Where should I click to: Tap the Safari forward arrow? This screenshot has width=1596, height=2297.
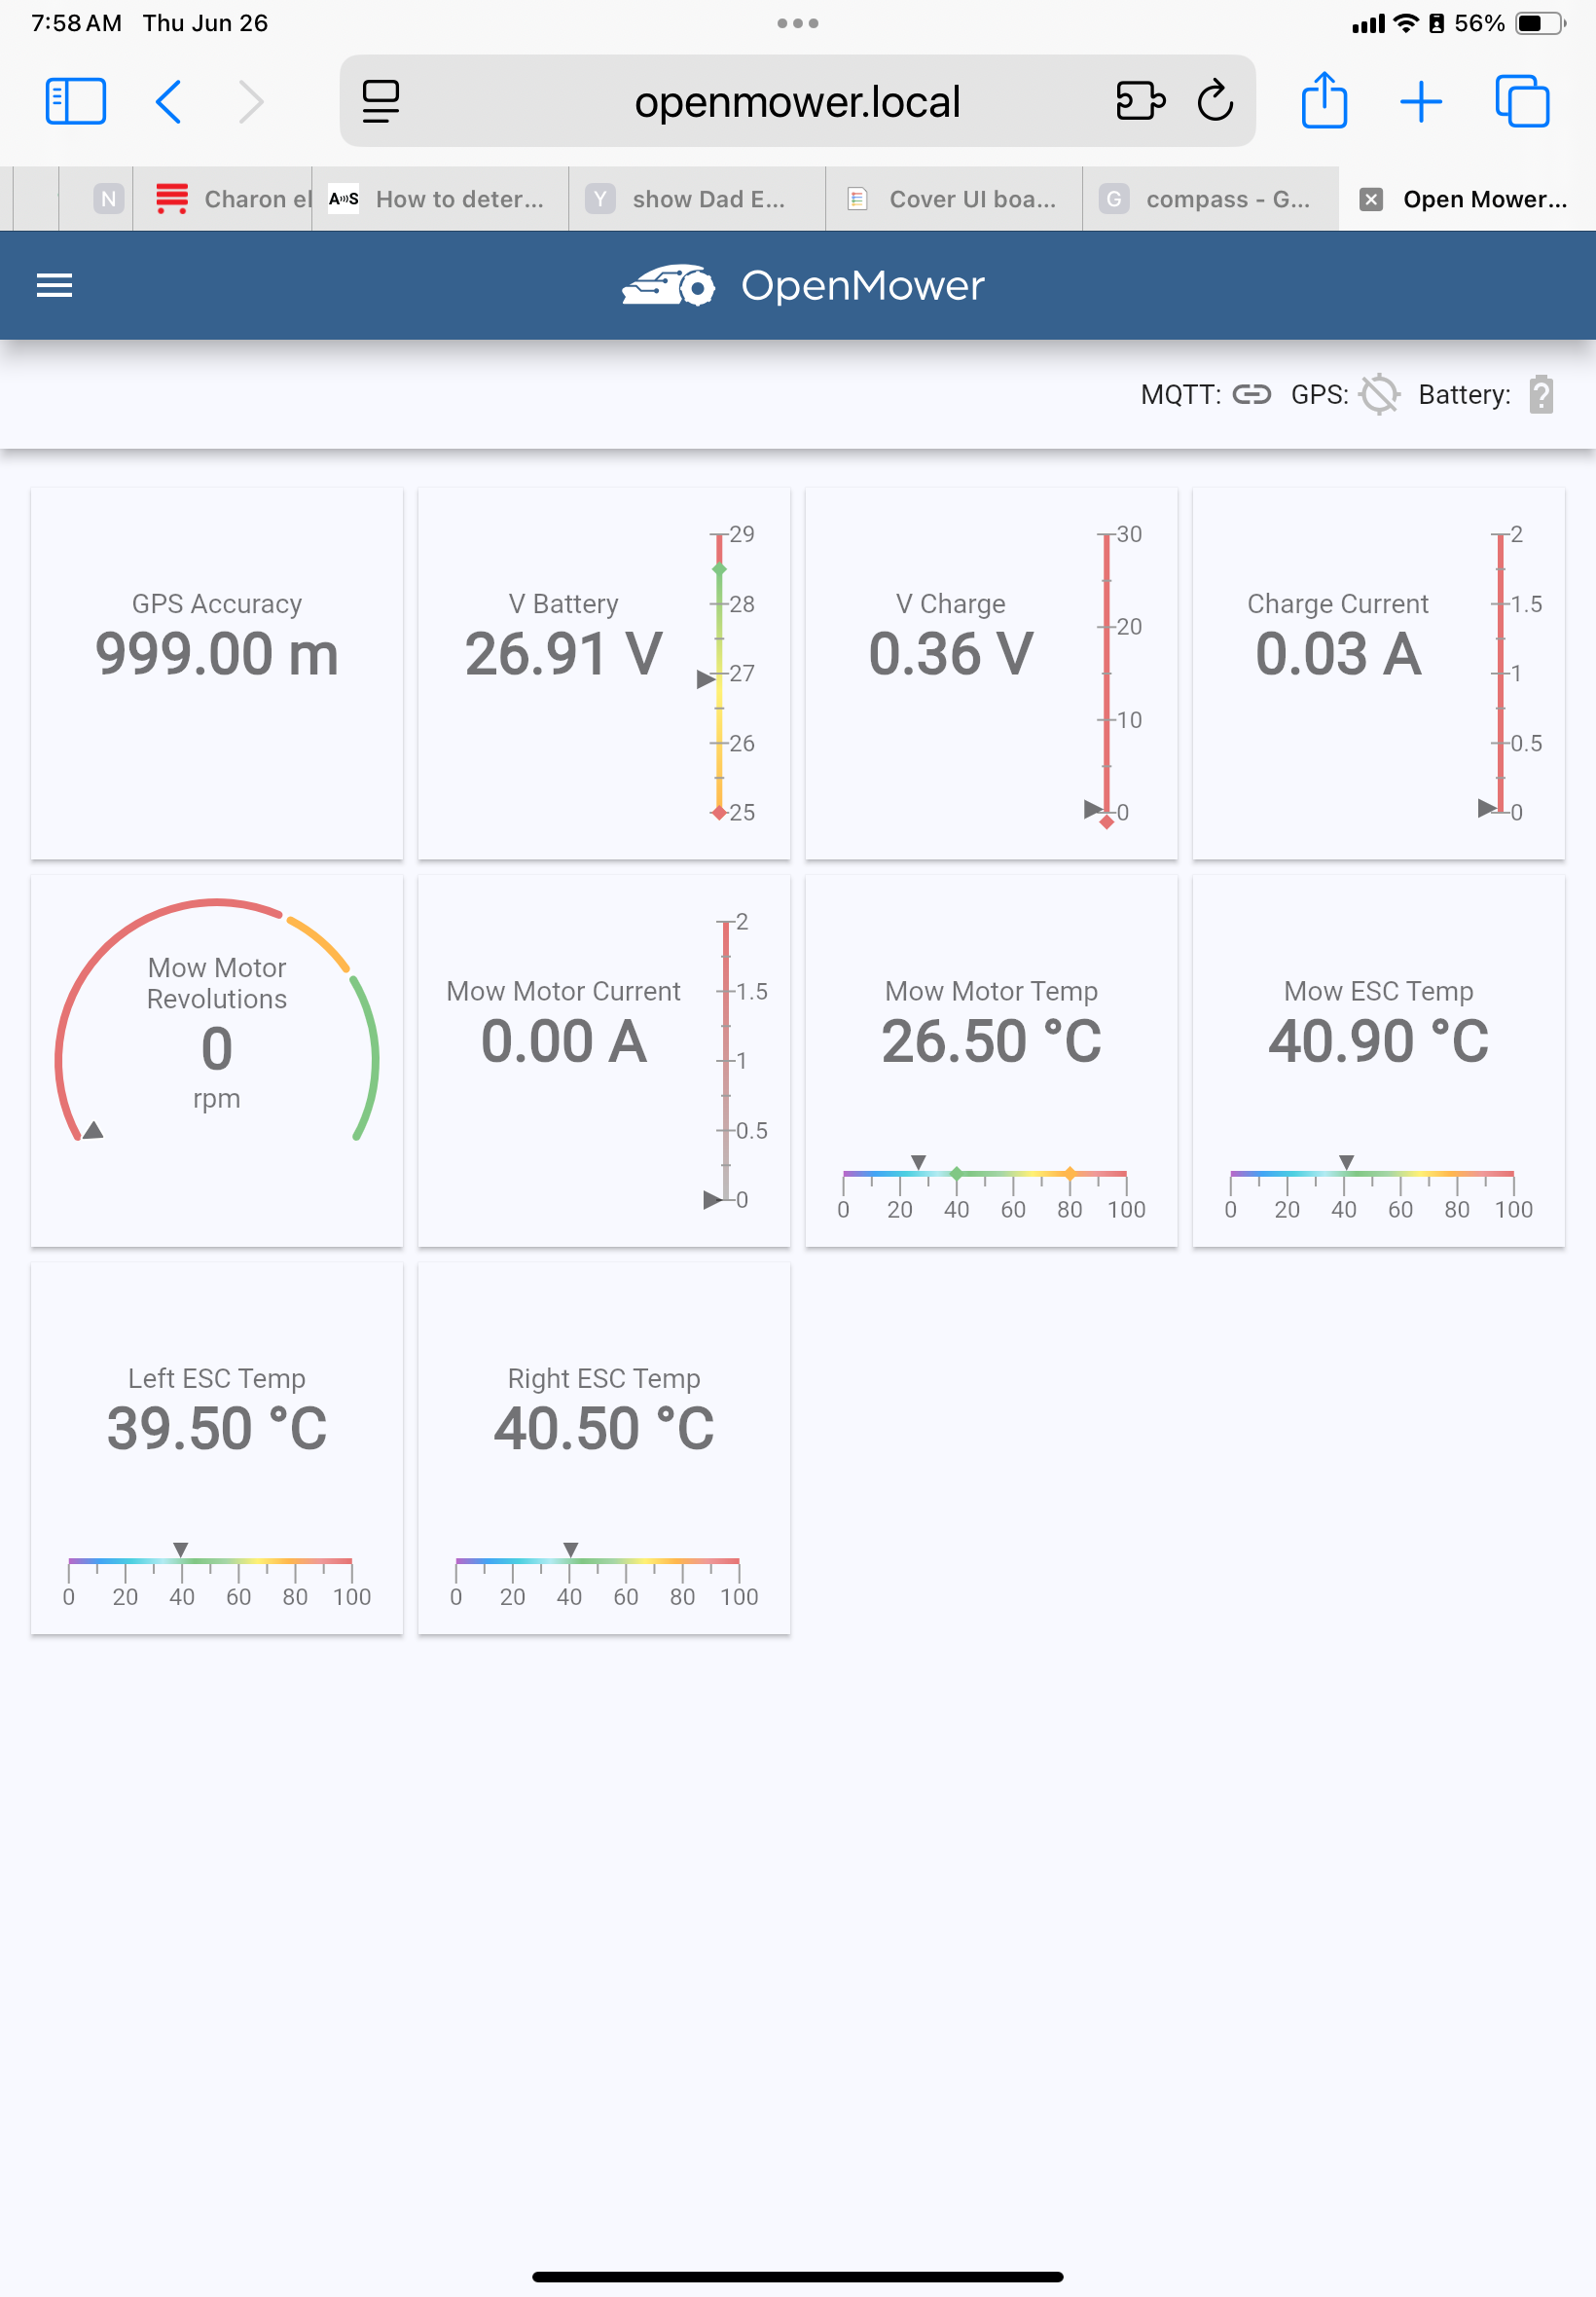point(251,101)
